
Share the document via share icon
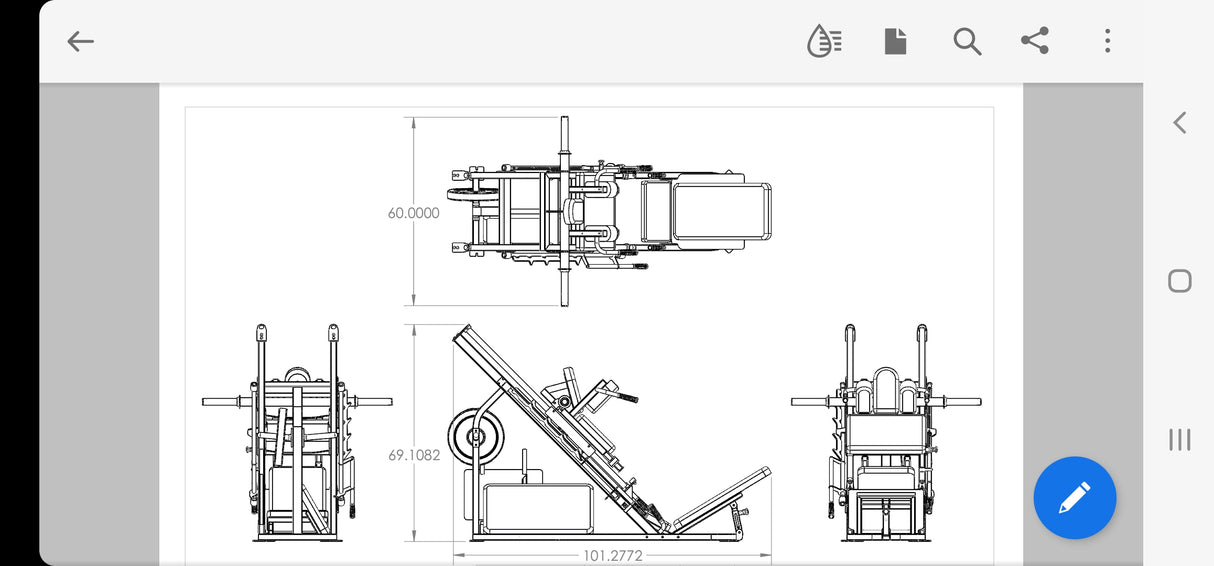(x=1035, y=41)
